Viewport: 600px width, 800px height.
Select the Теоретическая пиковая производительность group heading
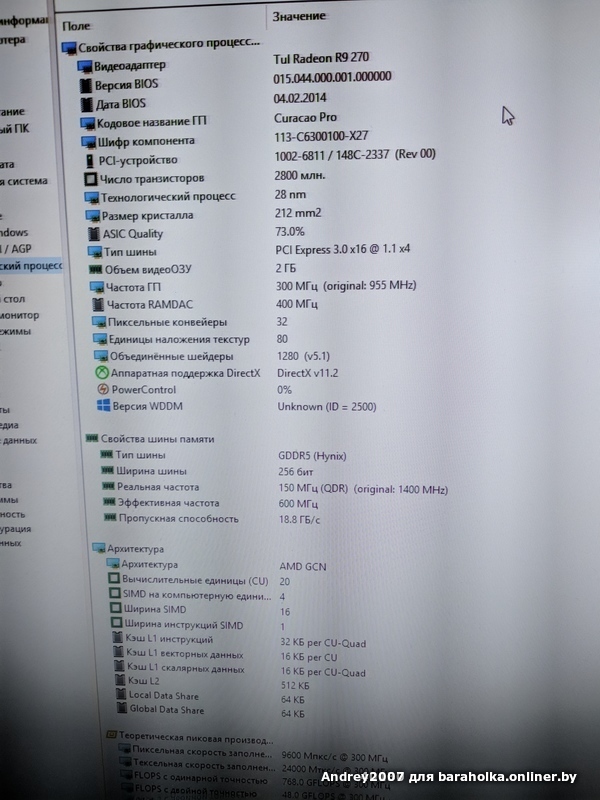pos(190,738)
